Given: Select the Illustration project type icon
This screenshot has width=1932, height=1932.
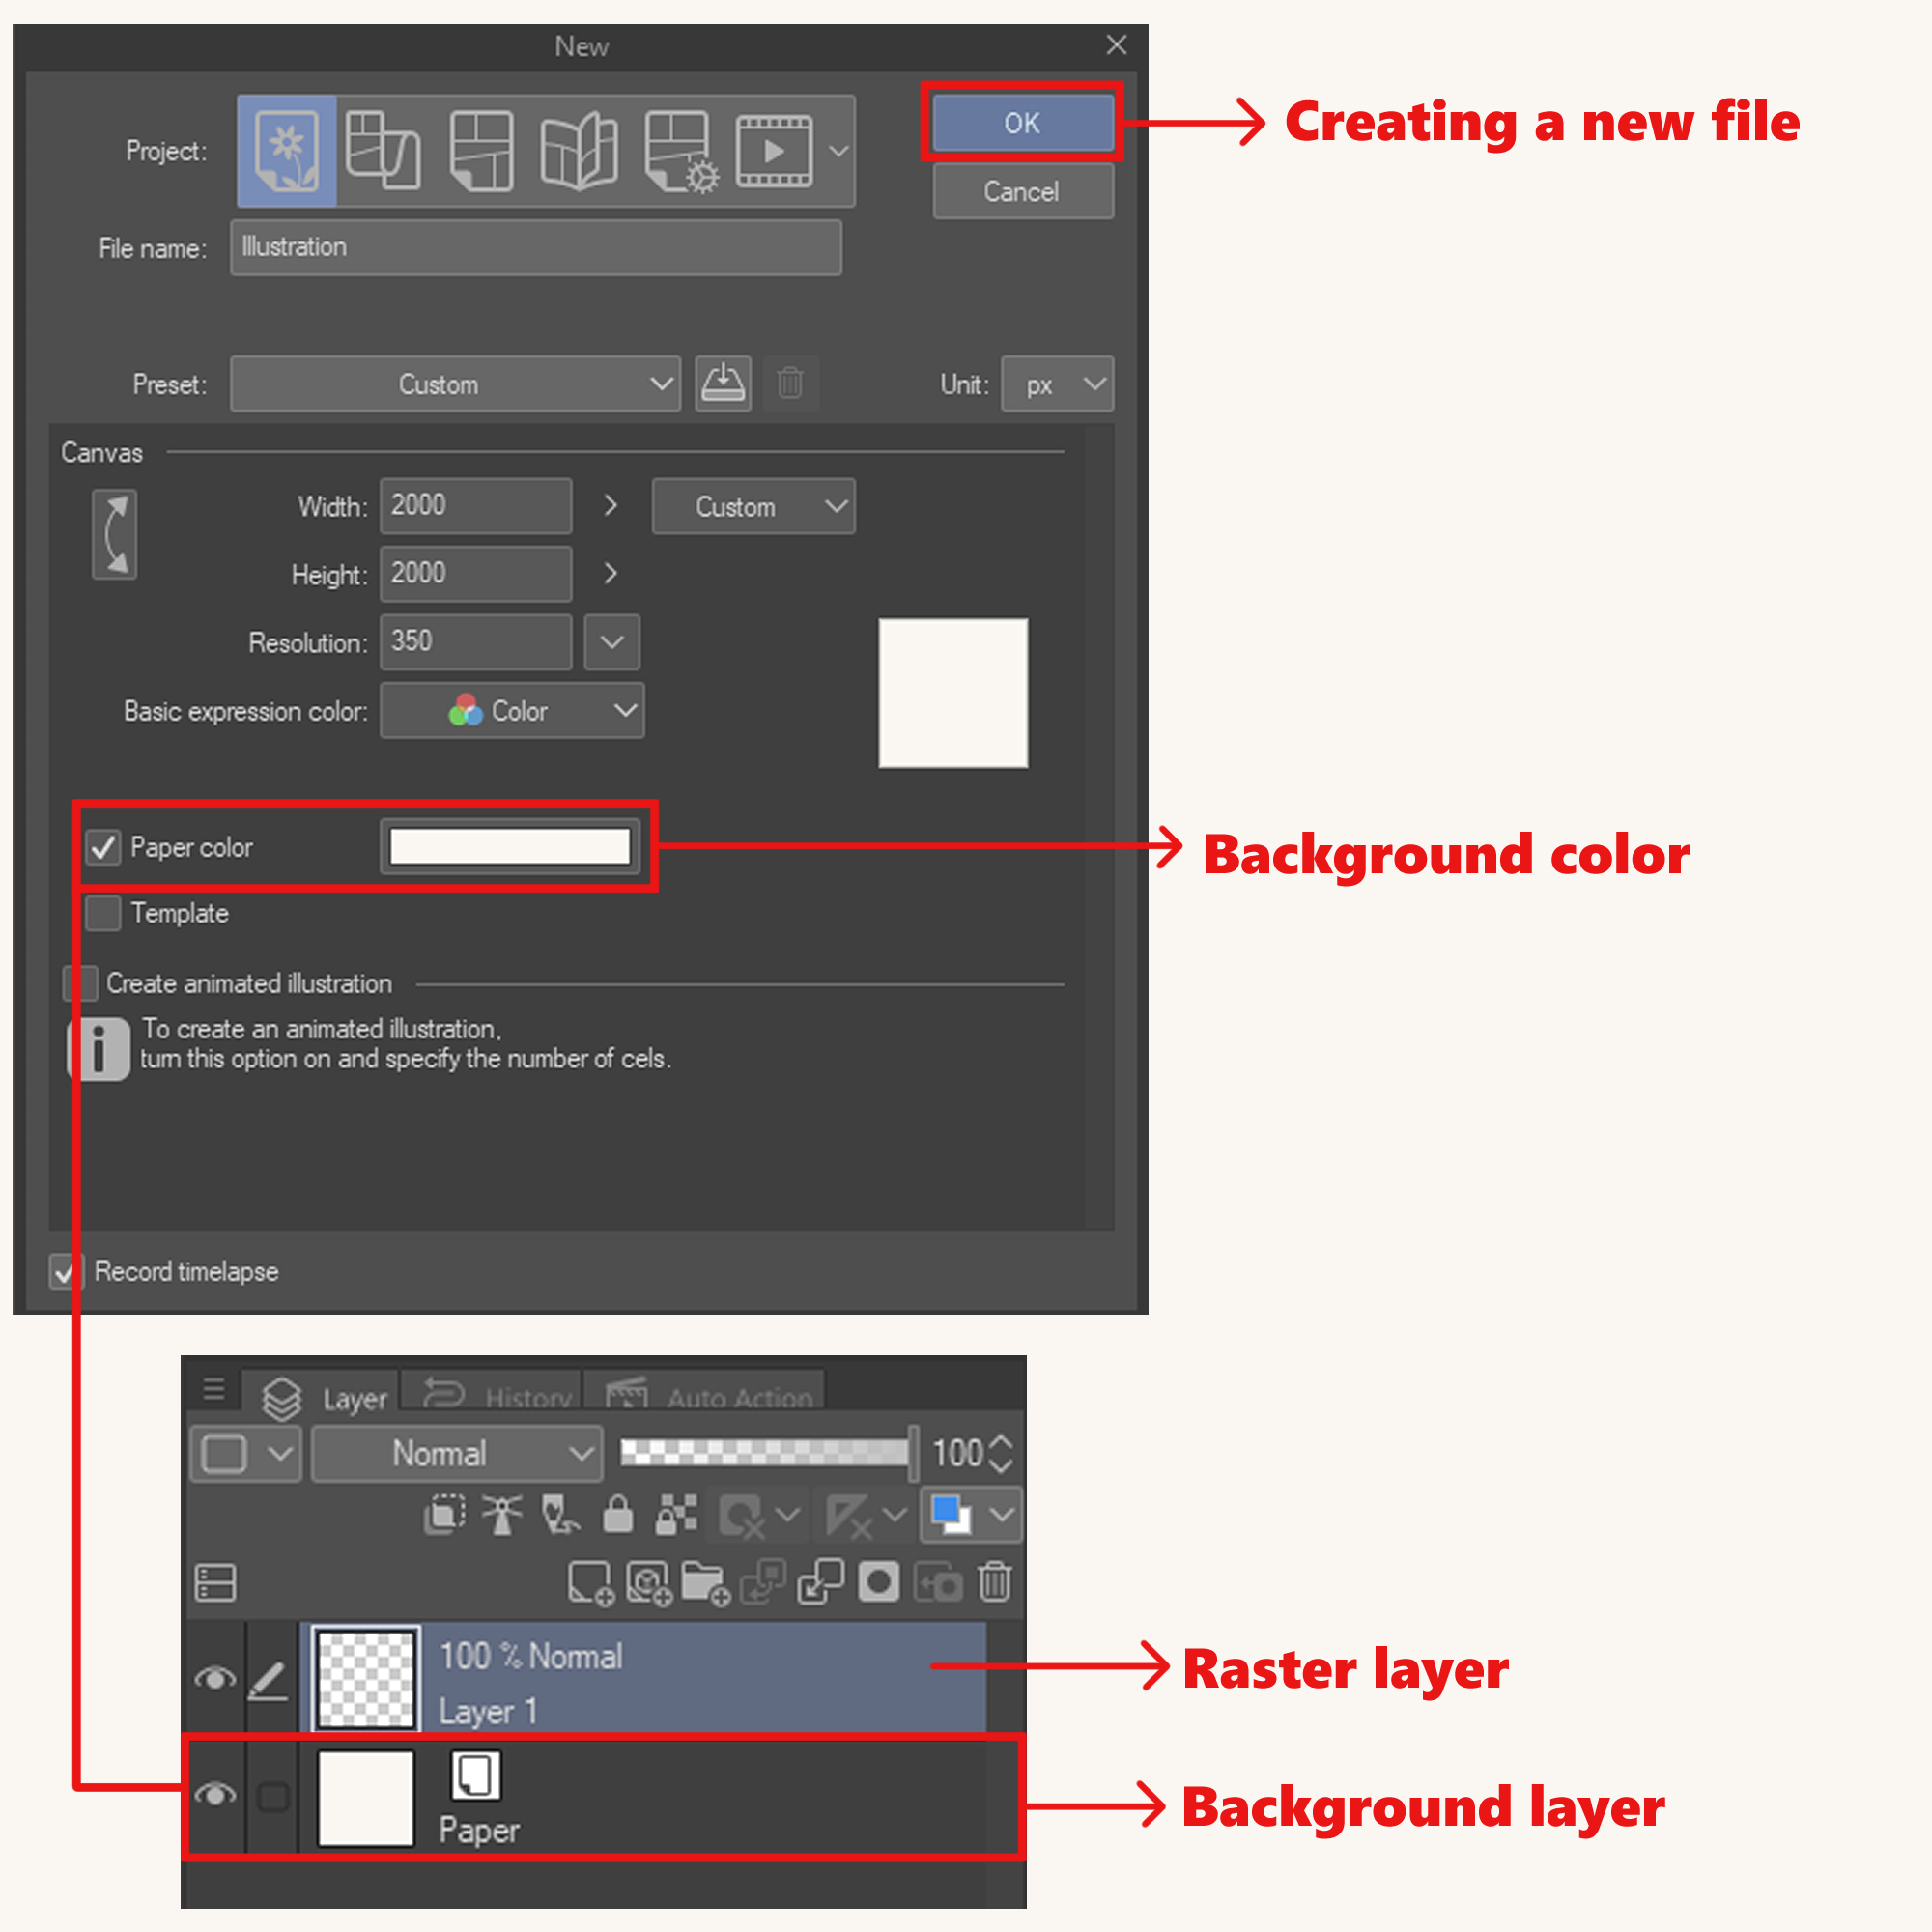Looking at the screenshot, I should (x=286, y=151).
